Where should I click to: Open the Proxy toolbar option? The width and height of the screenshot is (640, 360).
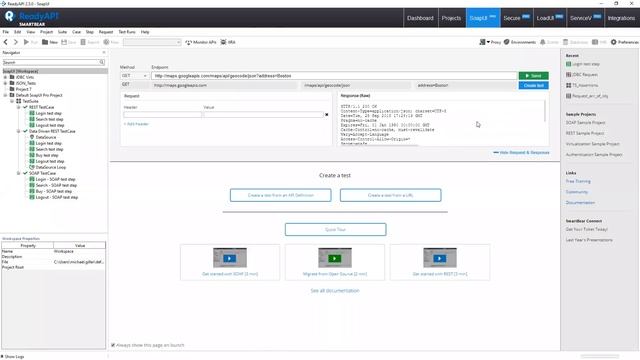click(490, 42)
